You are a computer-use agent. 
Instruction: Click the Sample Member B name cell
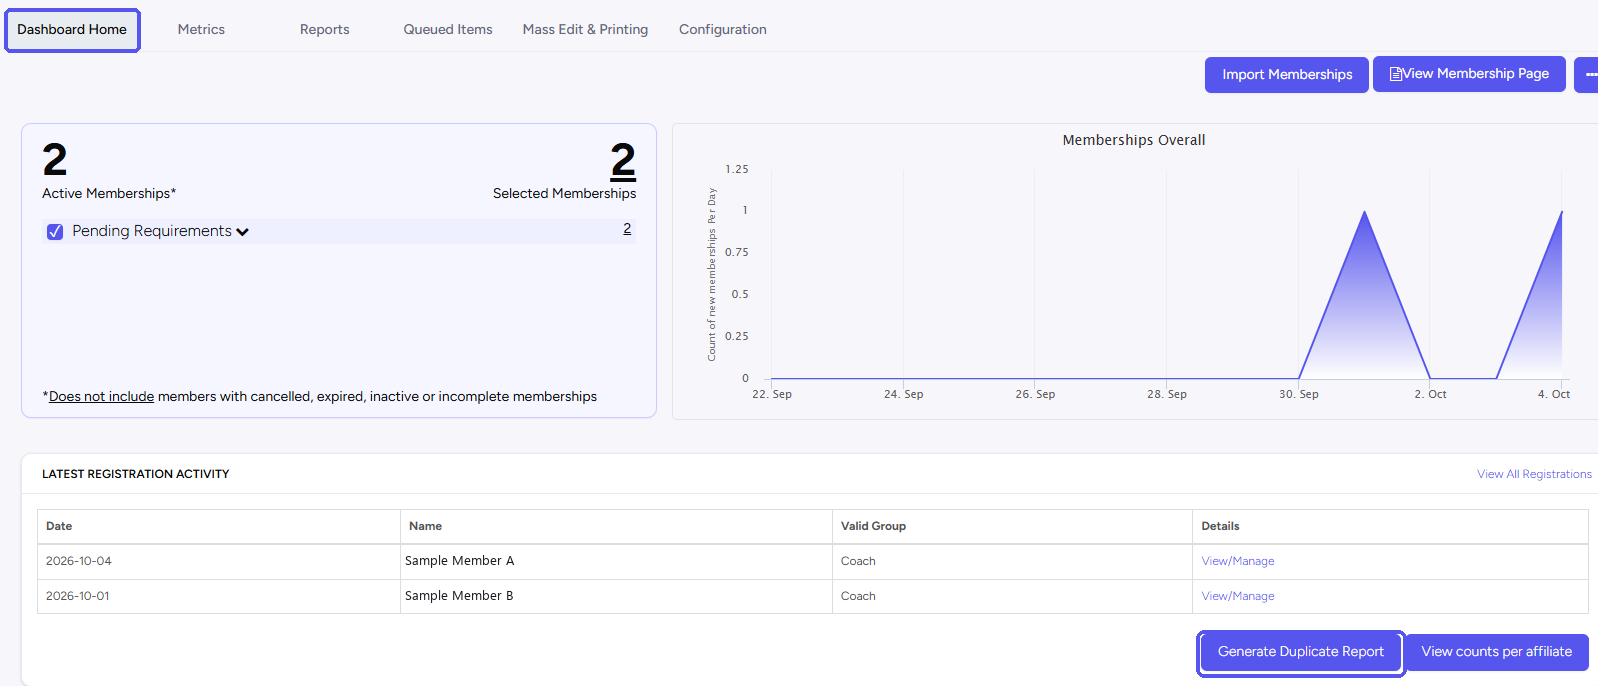coord(616,596)
